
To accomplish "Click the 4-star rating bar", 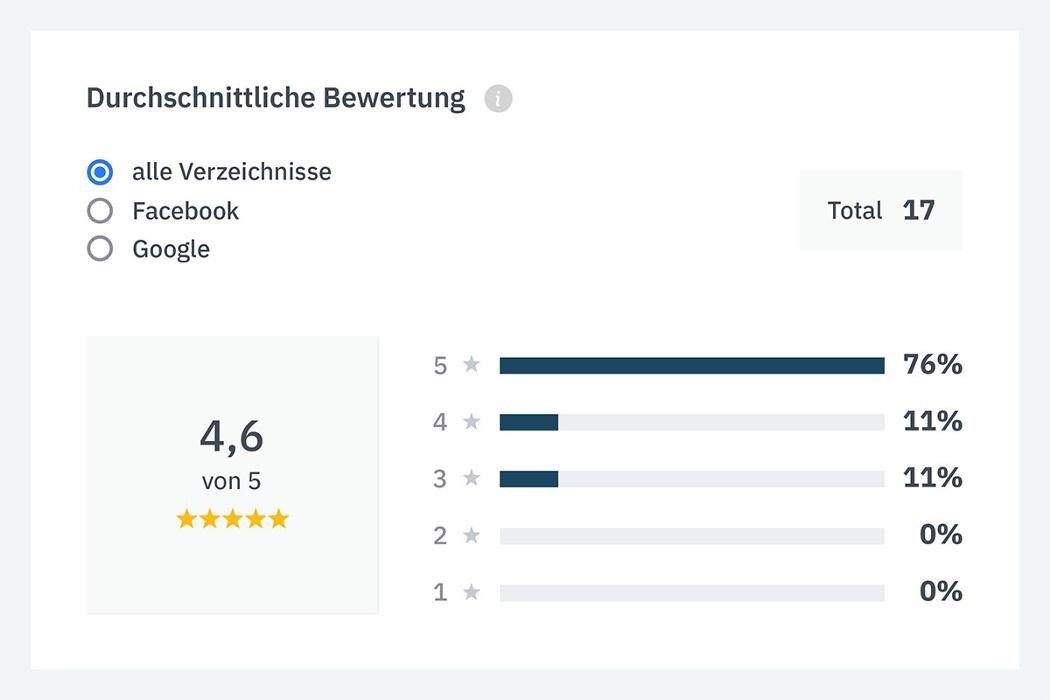I will pyautogui.click(x=692, y=423).
